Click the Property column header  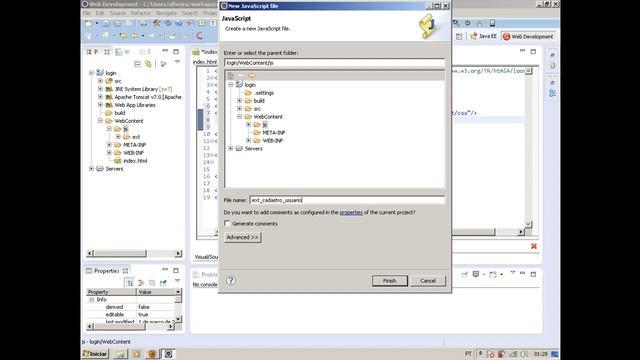click(111, 292)
